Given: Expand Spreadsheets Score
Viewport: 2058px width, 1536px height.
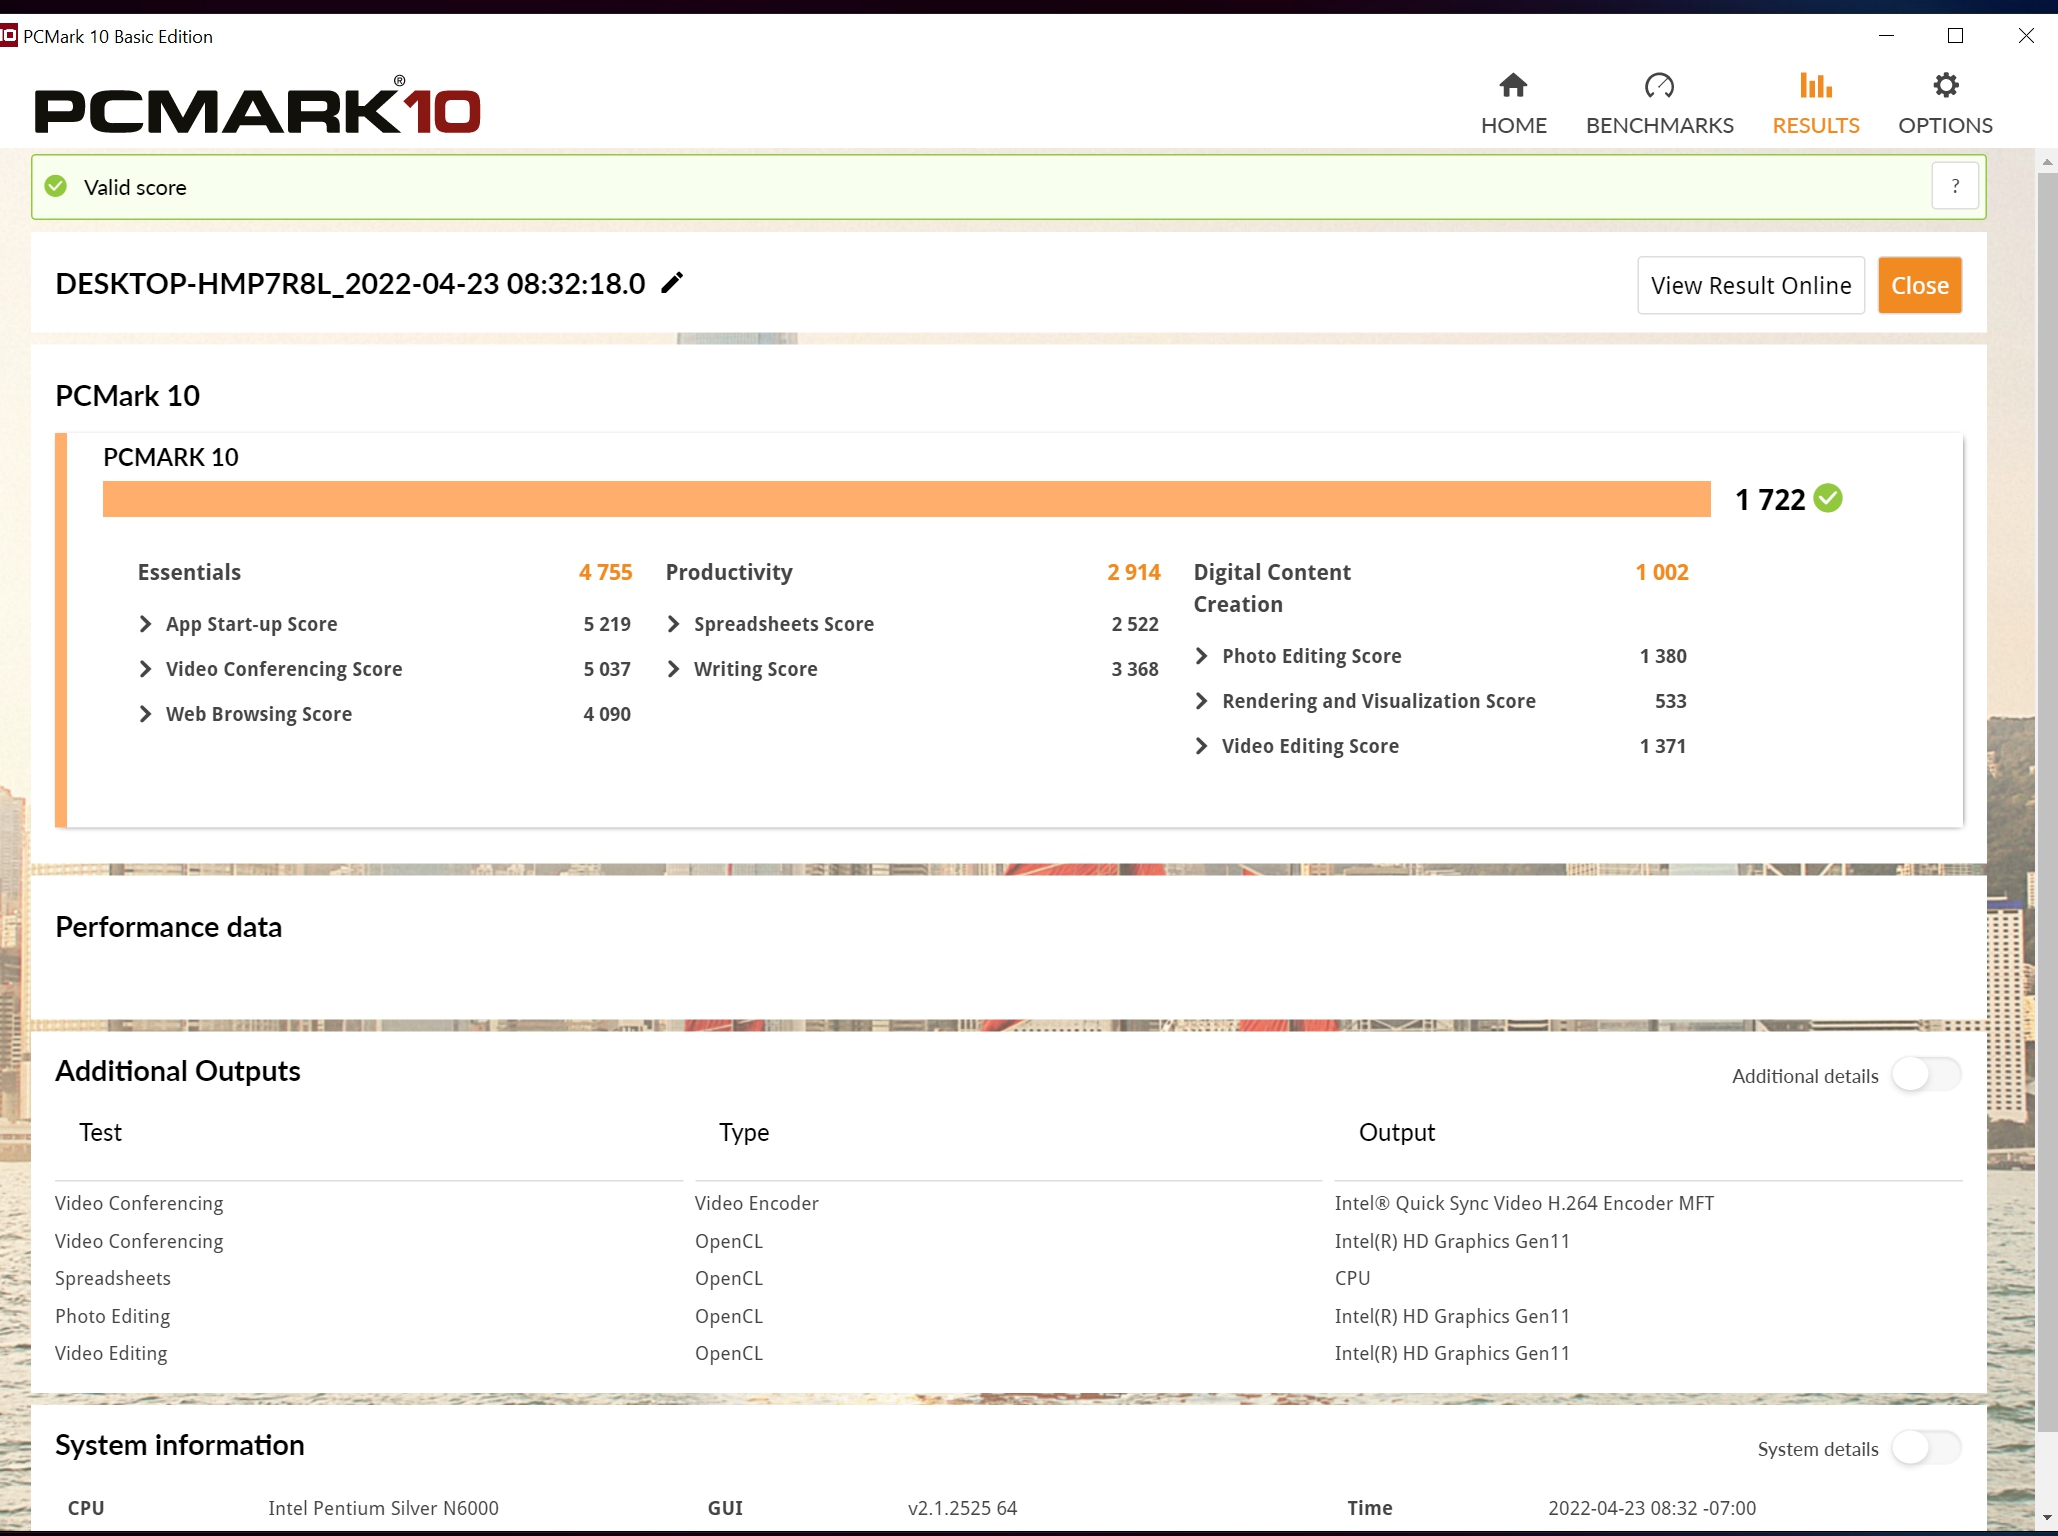Looking at the screenshot, I should click(673, 624).
